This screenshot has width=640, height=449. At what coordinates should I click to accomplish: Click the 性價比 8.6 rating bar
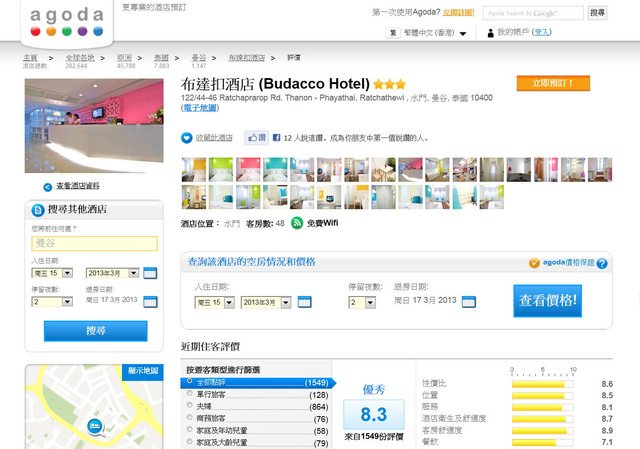(542, 384)
